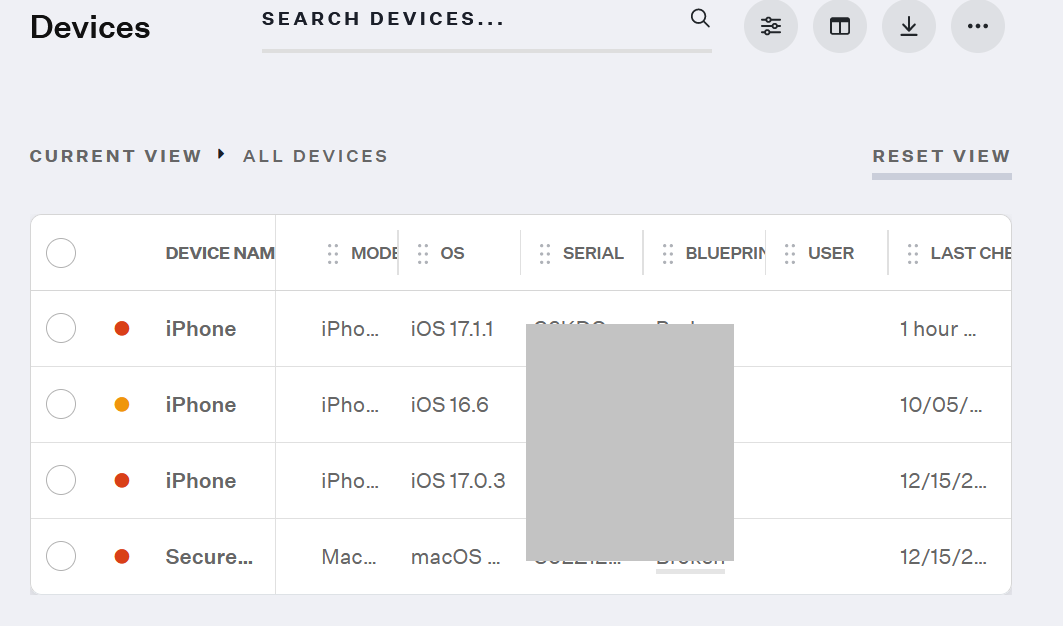Click the drag handle beside SERIAL column
The height and width of the screenshot is (626, 1063).
(545, 254)
